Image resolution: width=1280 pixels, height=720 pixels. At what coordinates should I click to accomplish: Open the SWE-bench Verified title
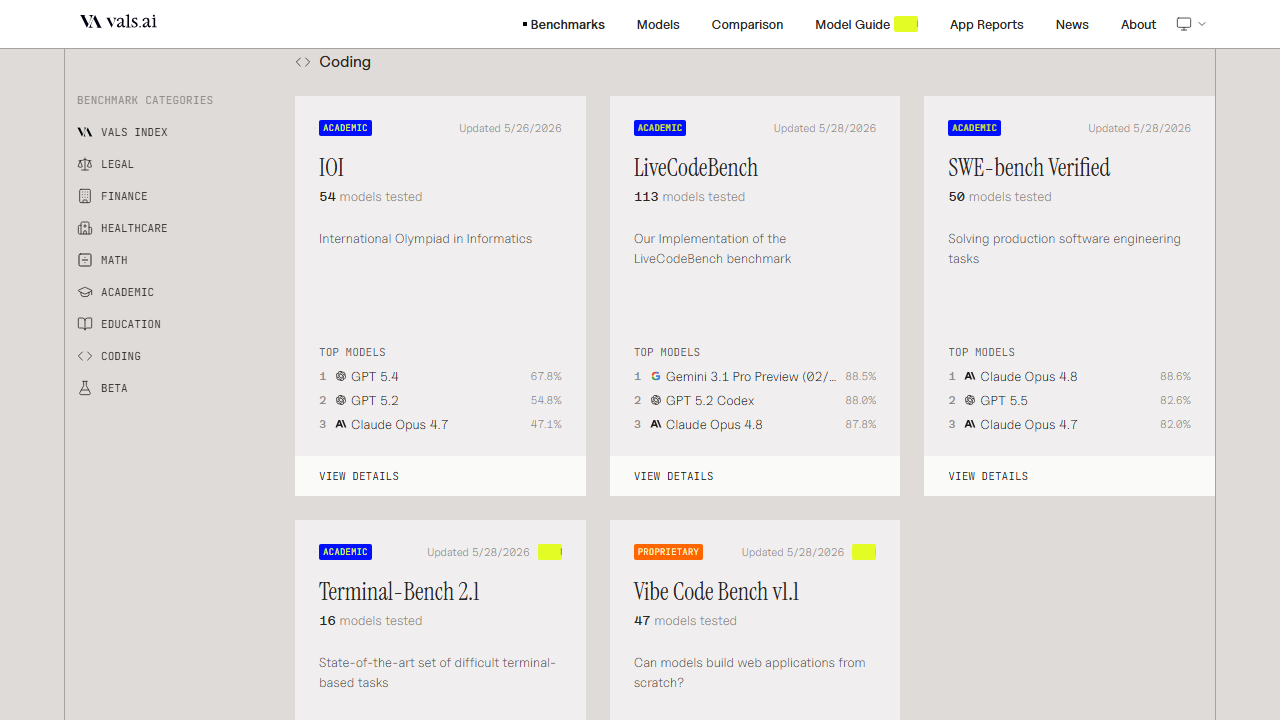click(1029, 167)
